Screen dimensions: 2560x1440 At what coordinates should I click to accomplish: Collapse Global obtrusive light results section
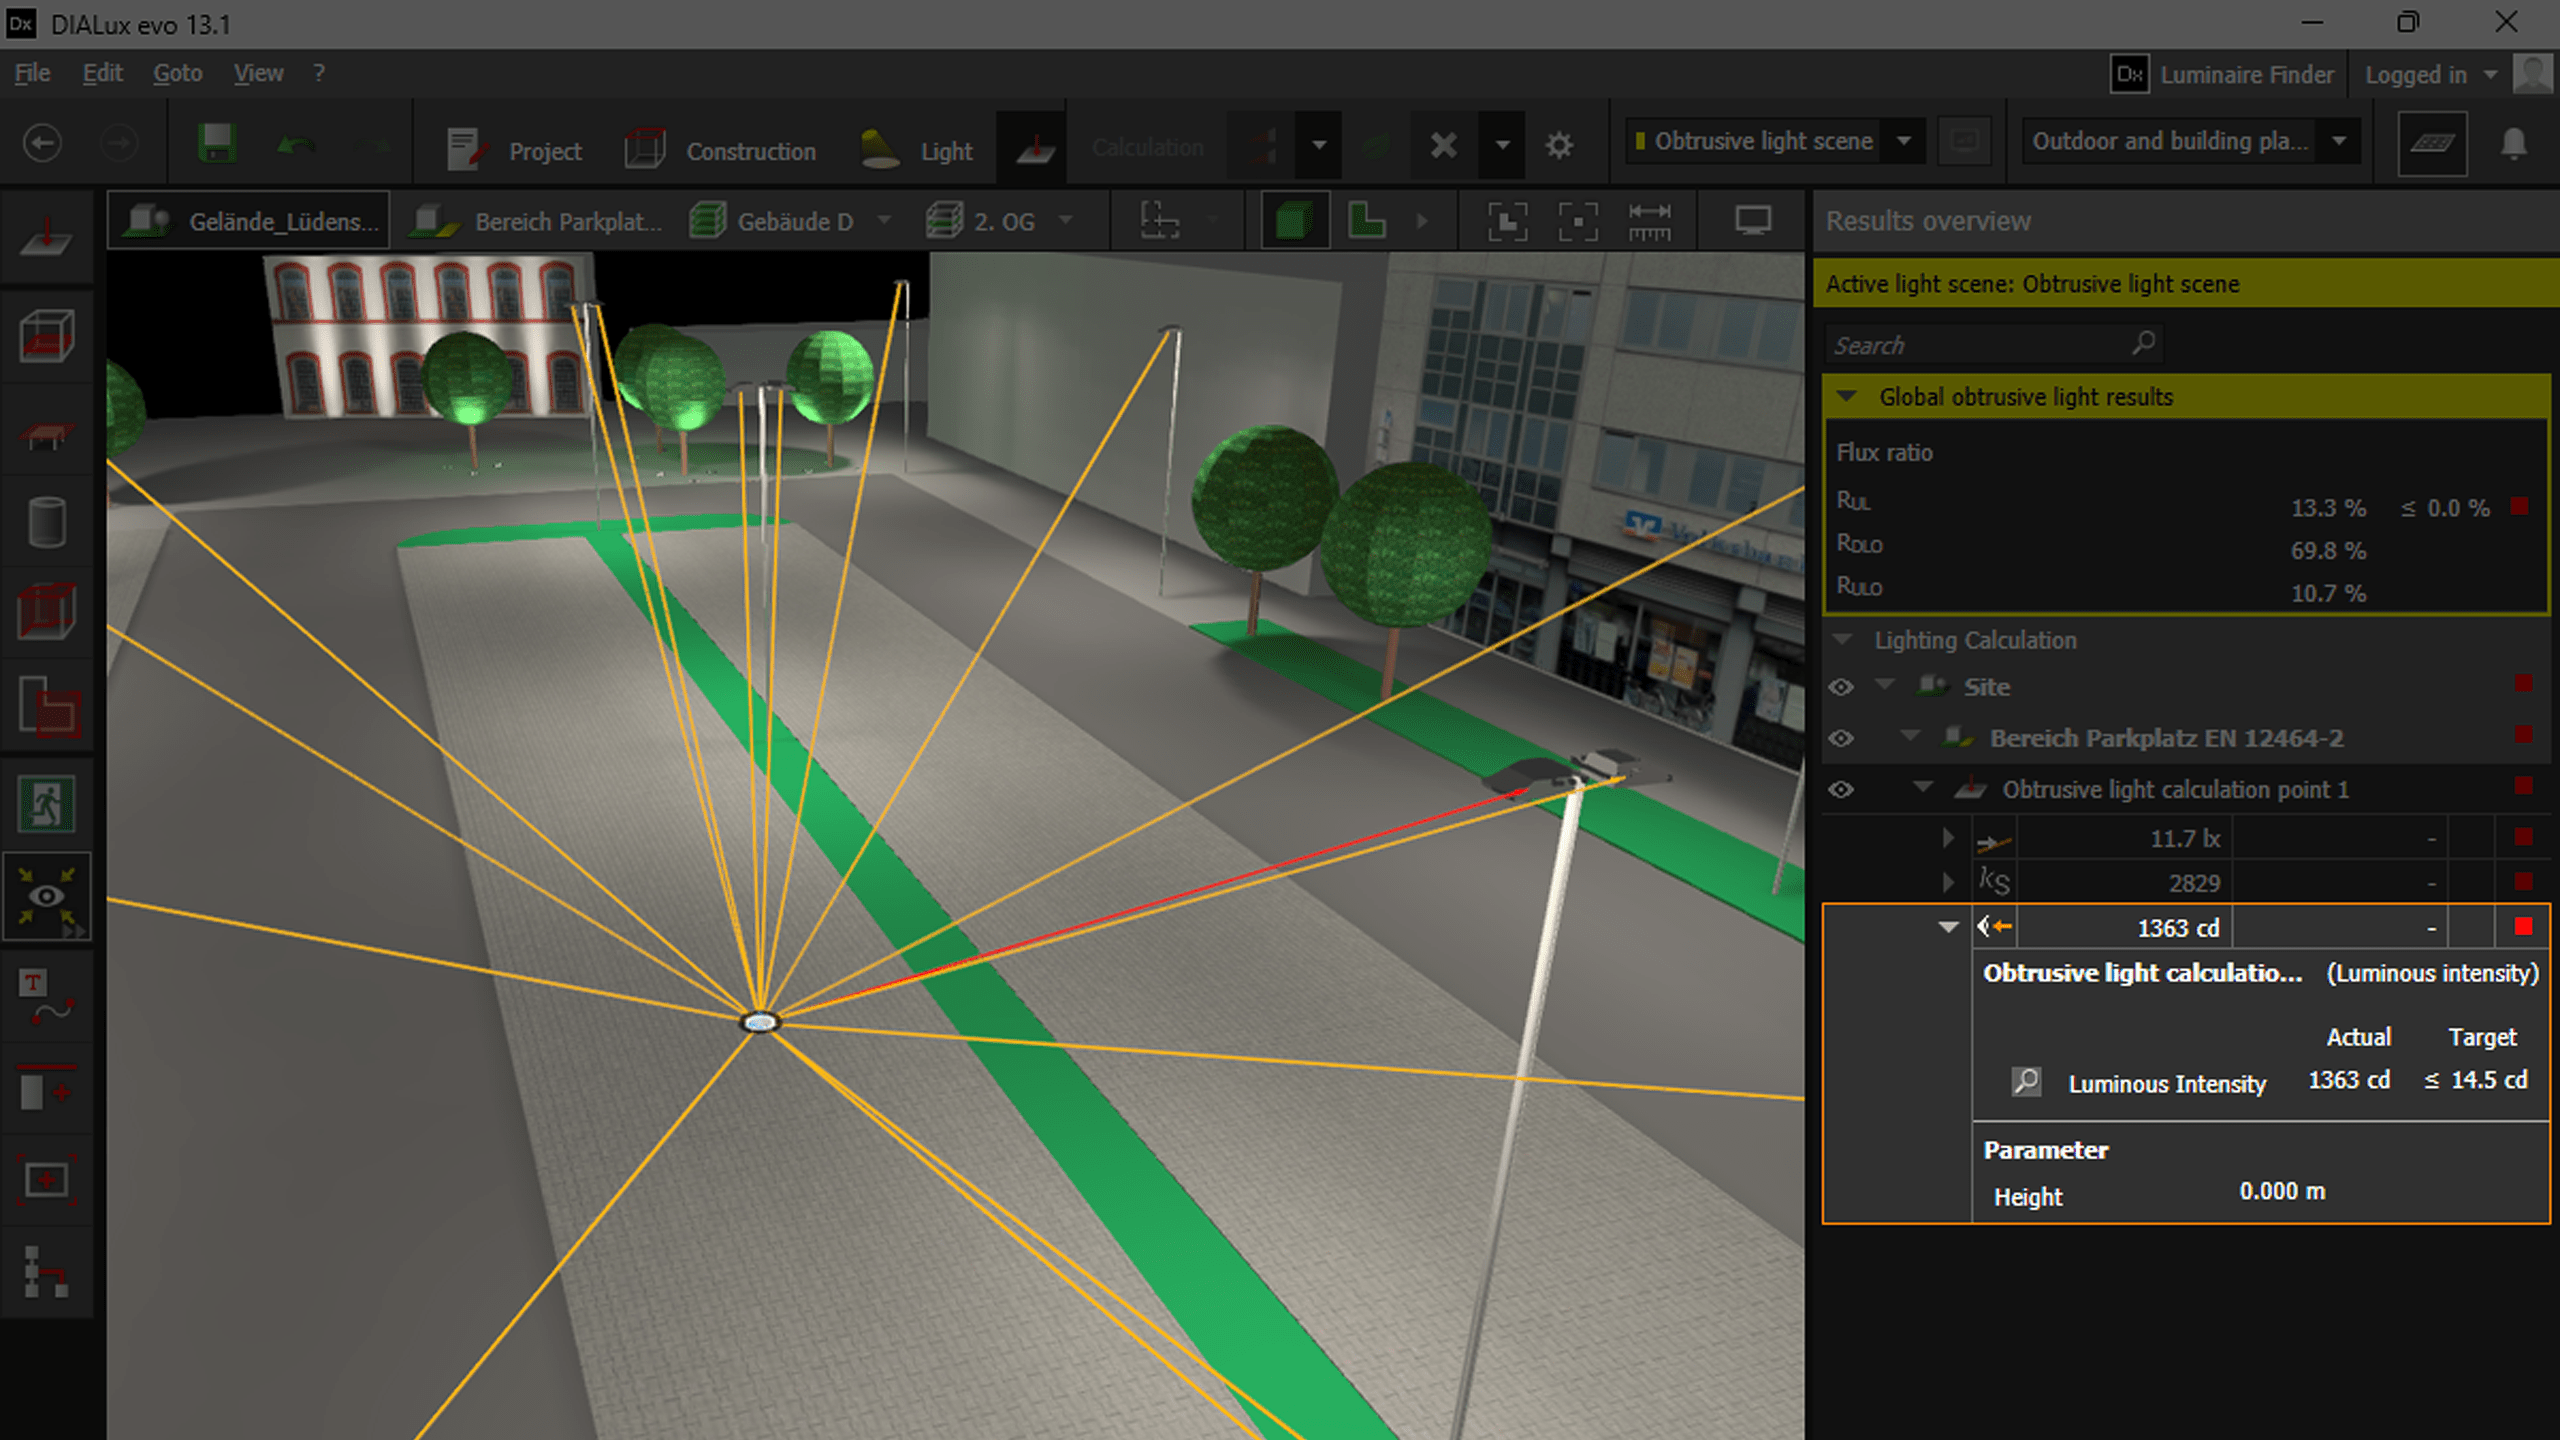1847,397
